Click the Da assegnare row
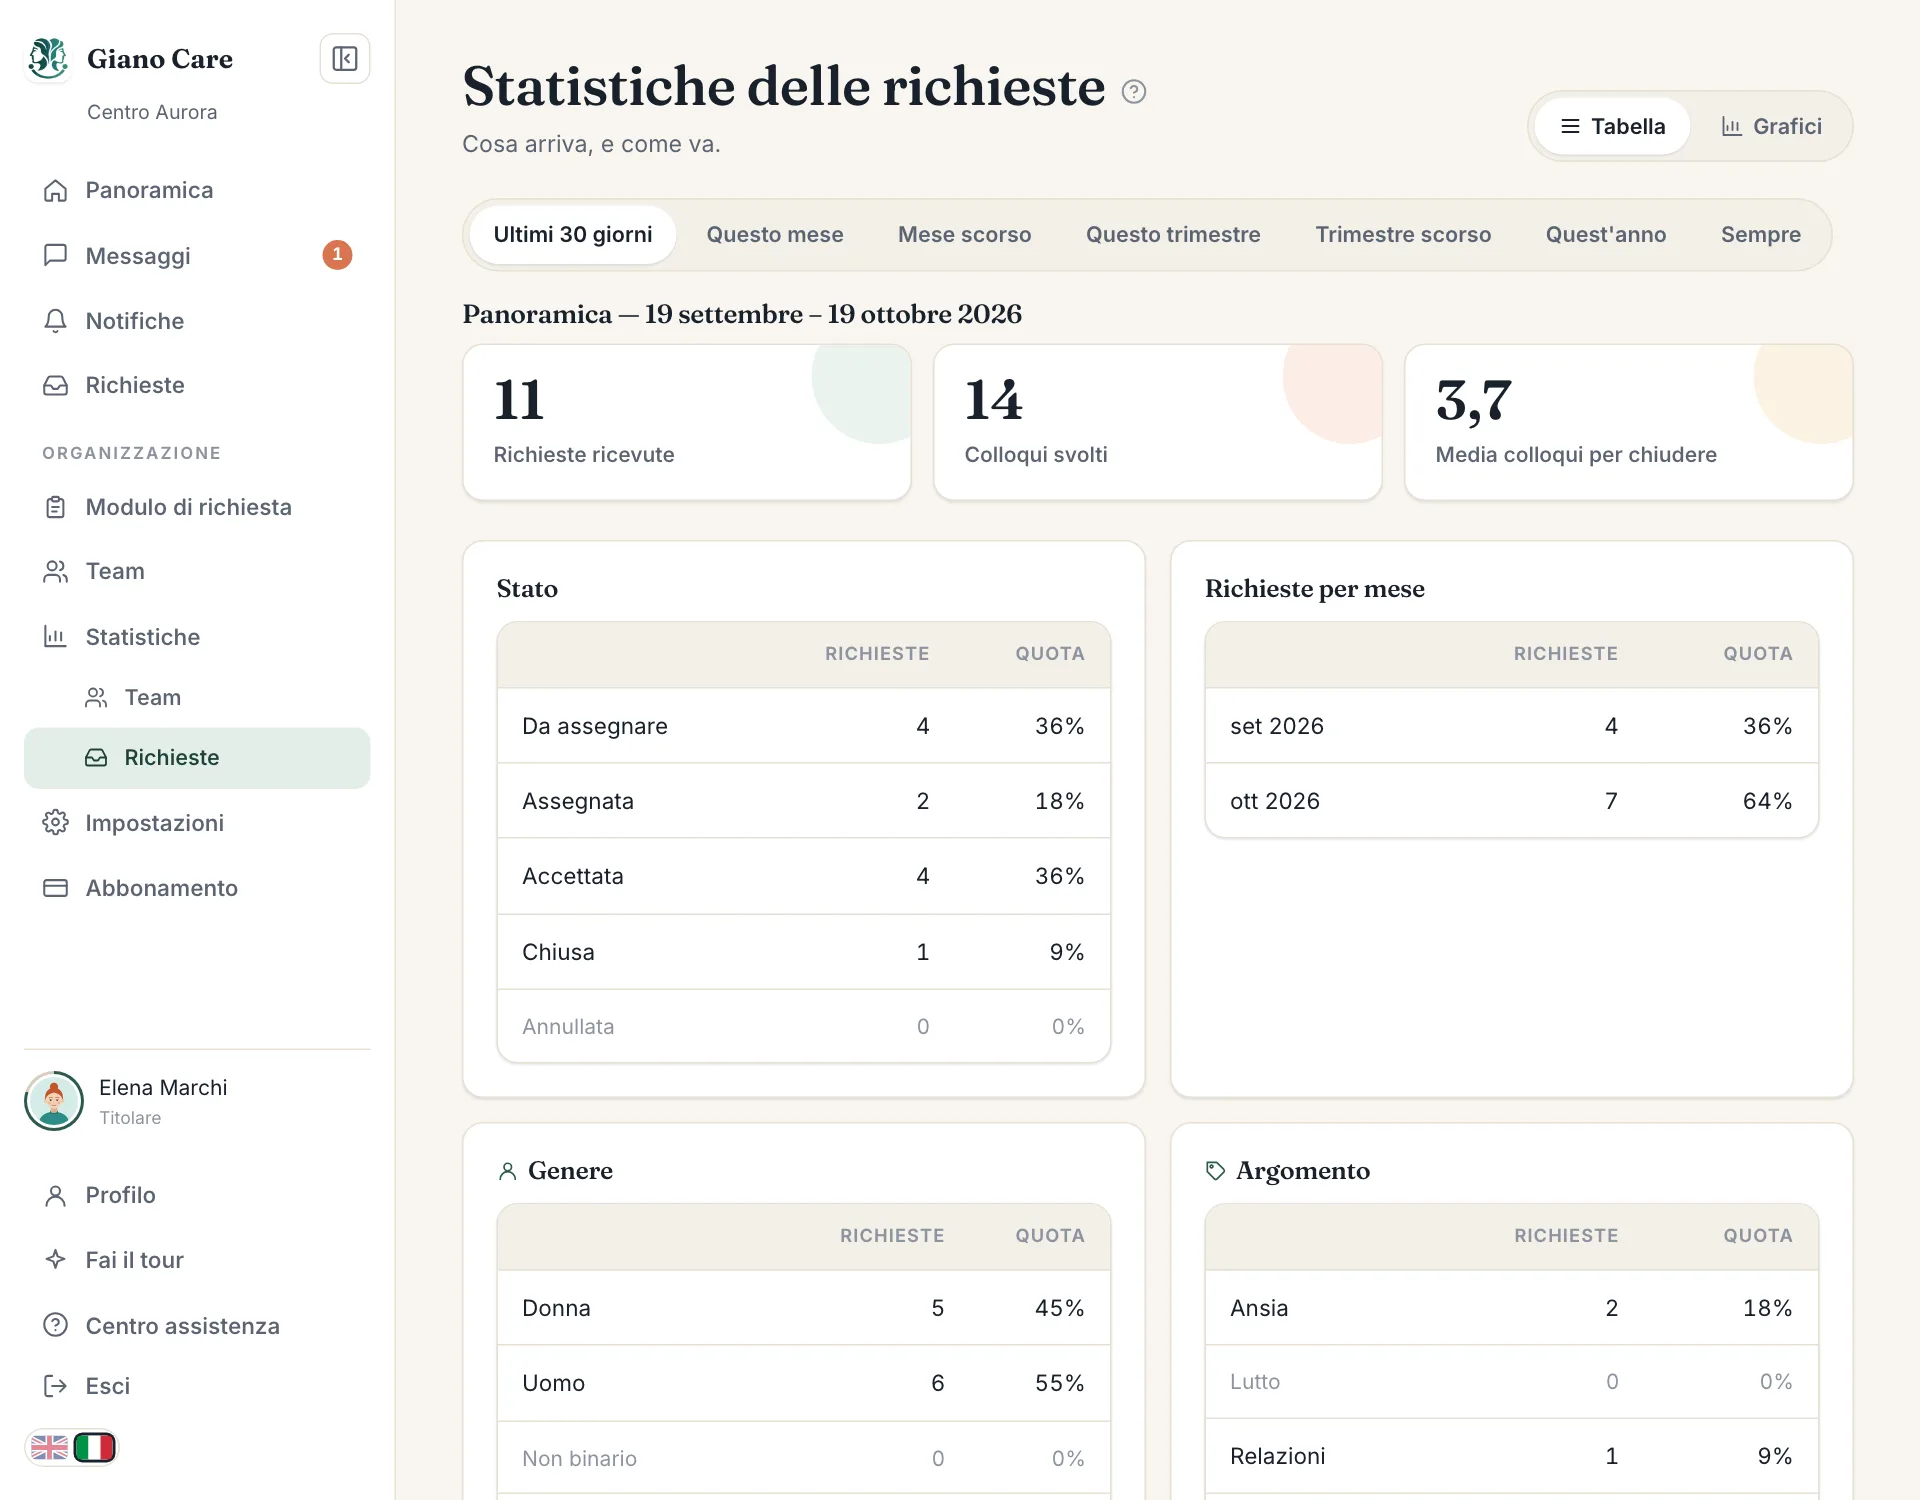Viewport: 1920px width, 1500px height. coord(804,726)
